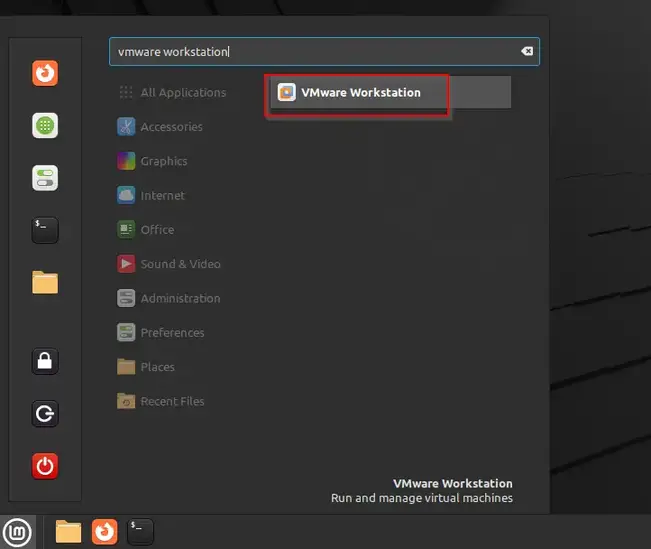This screenshot has height=549, width=651.
Task: Select the All Applications category
Action: point(183,92)
